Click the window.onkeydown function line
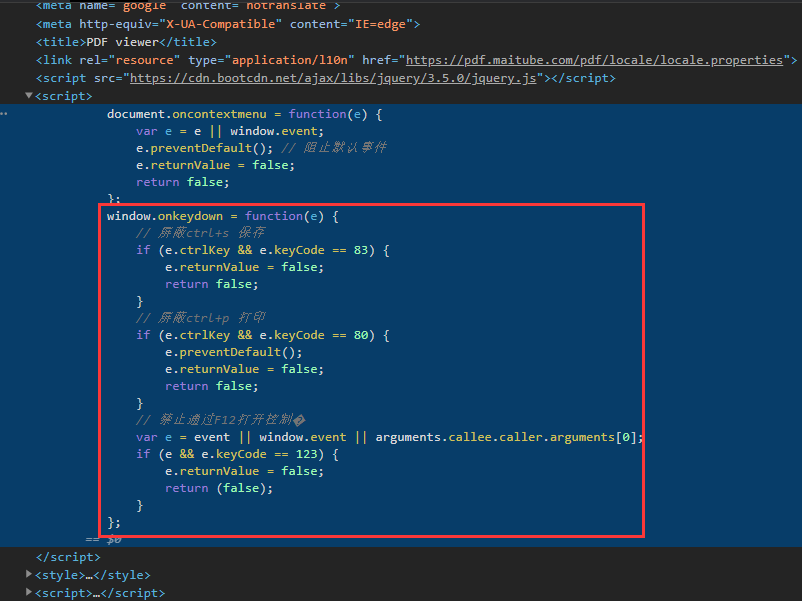The width and height of the screenshot is (802, 601). coord(222,216)
